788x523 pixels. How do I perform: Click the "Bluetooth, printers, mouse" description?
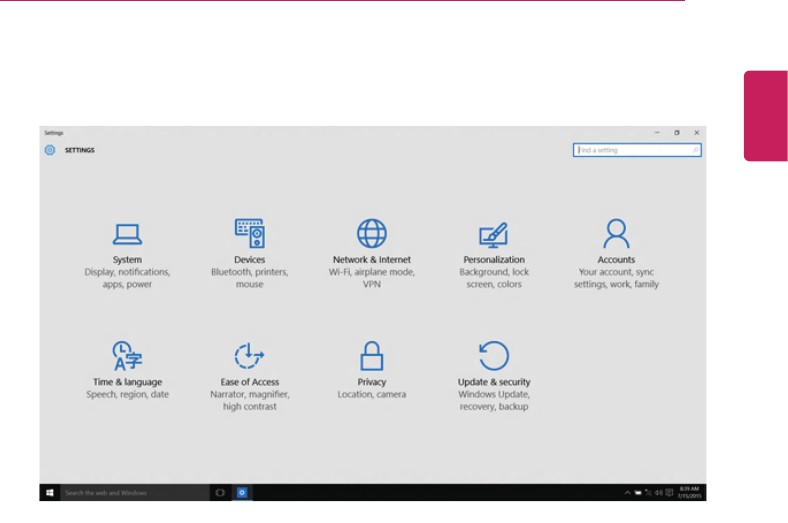coord(249,278)
